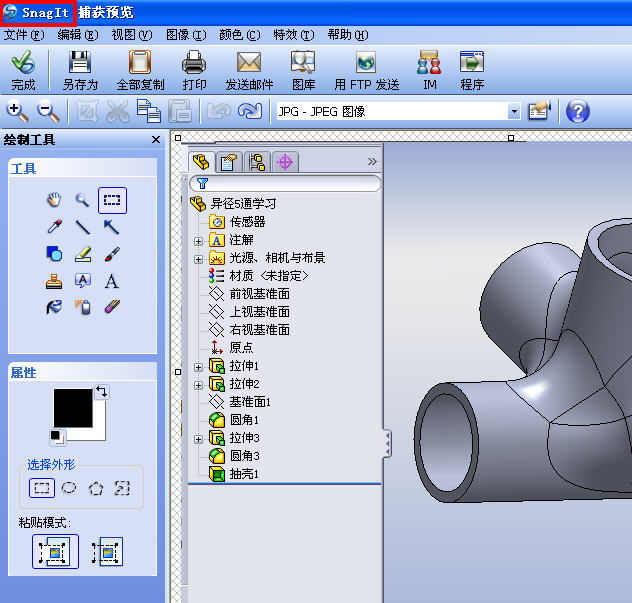Select the first paste mode option
The width and height of the screenshot is (632, 603).
(55, 551)
